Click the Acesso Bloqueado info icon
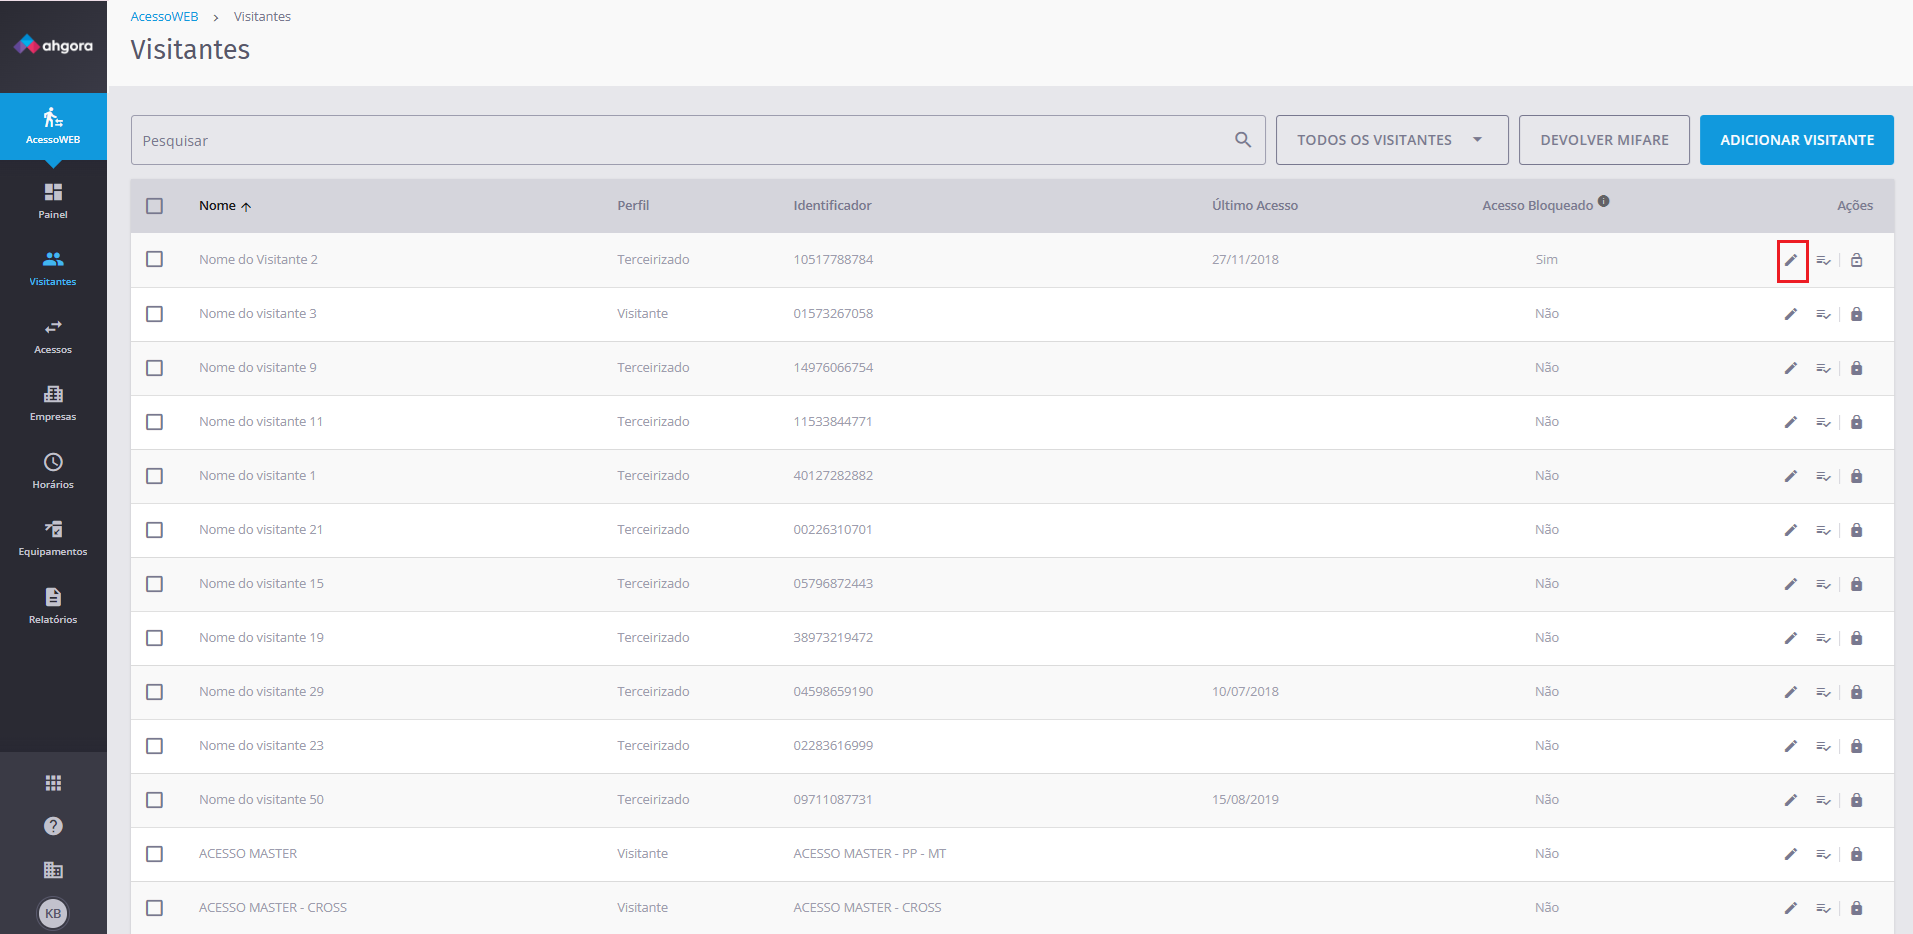Screen dimensions: 1913x934 (1603, 201)
